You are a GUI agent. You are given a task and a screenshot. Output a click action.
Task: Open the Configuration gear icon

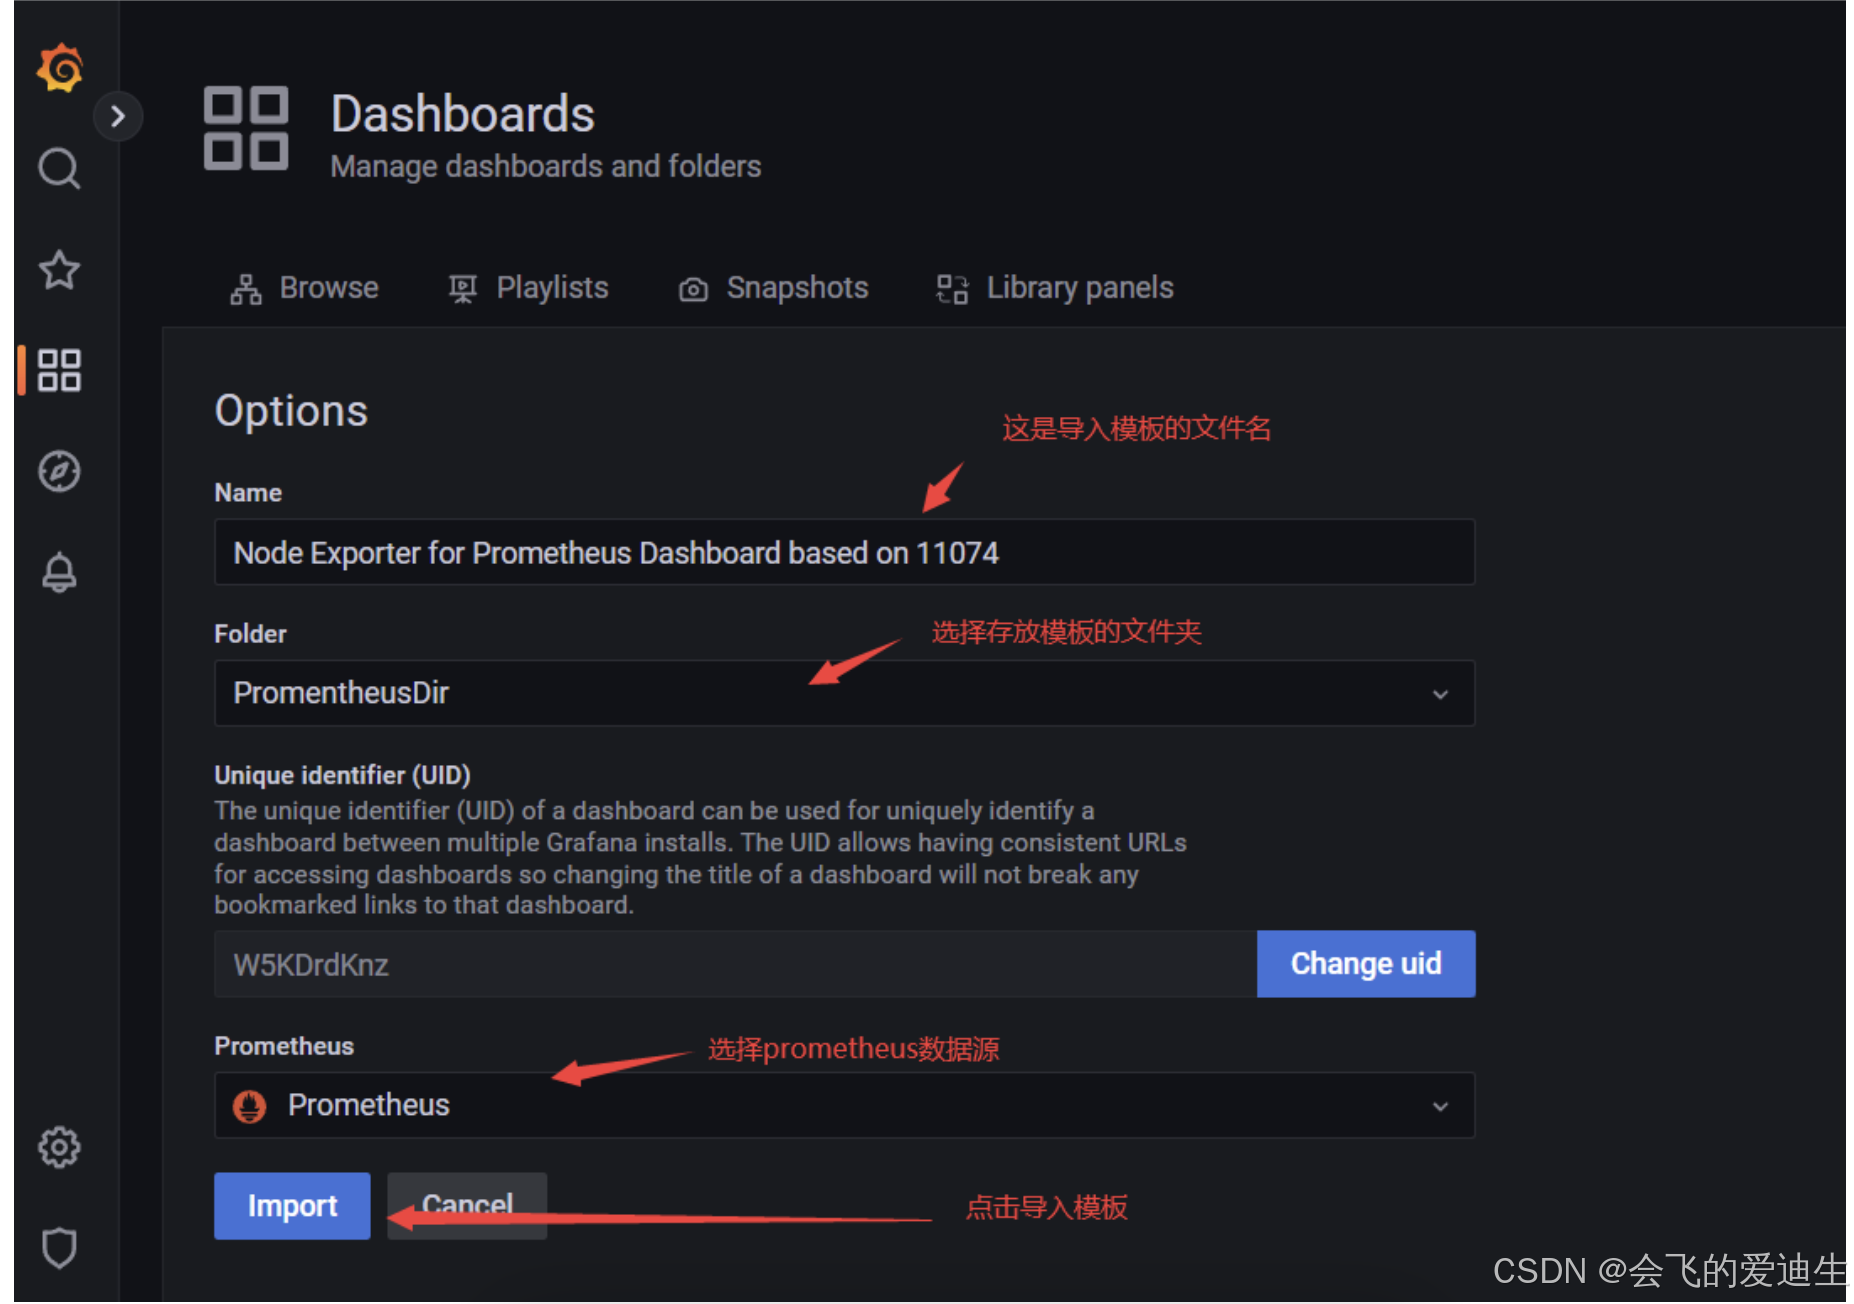point(59,1147)
